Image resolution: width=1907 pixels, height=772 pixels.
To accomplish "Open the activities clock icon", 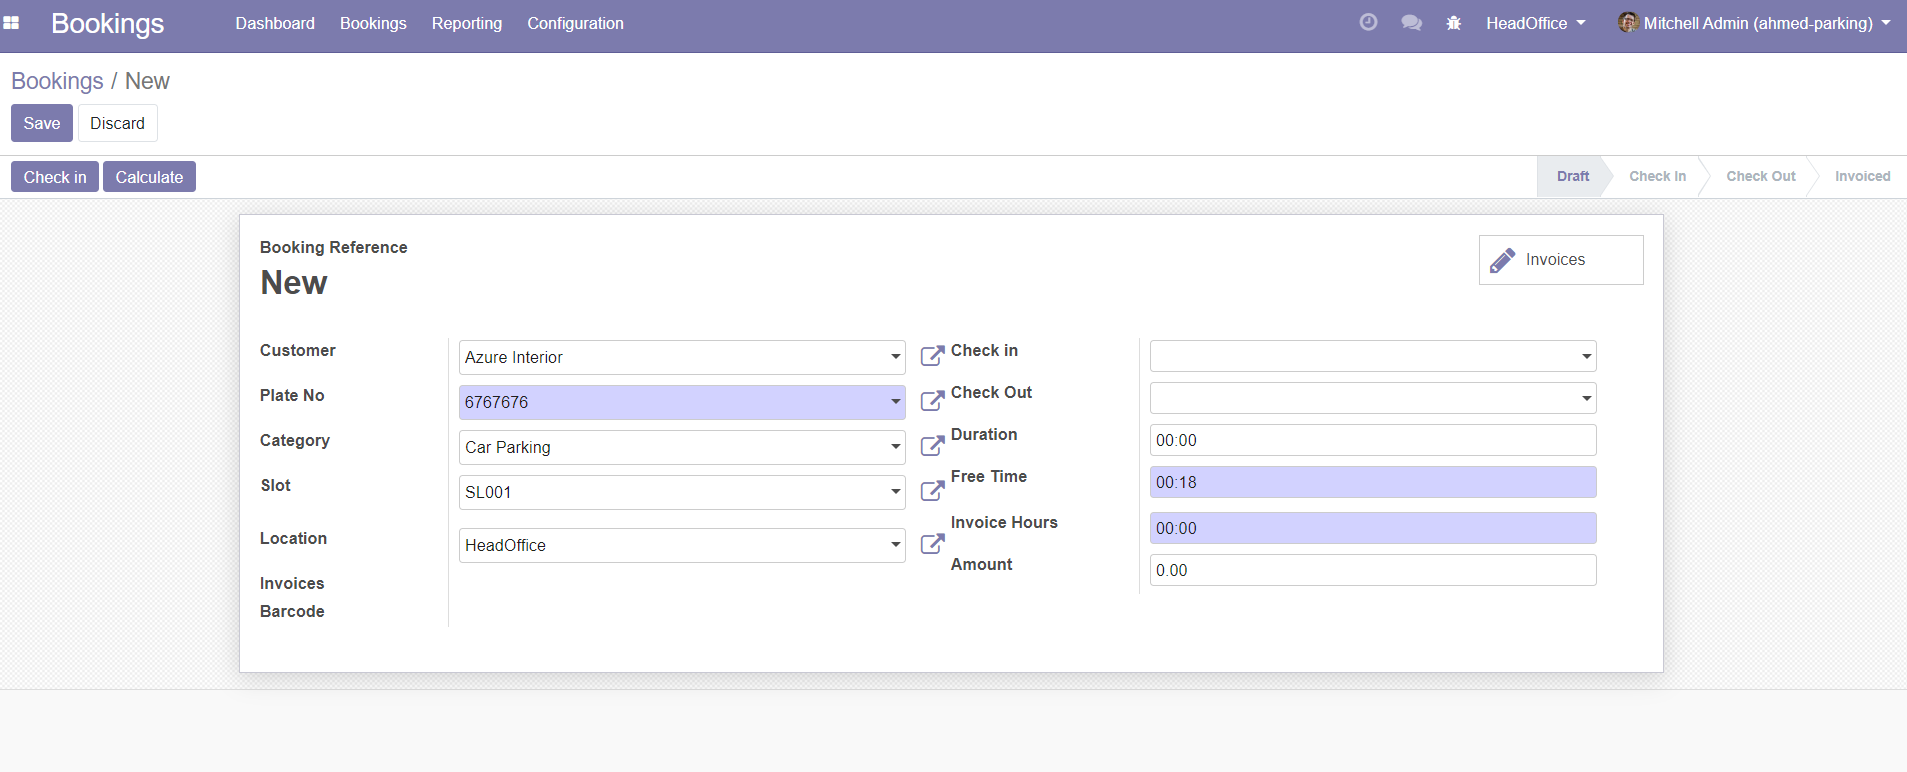I will click(x=1368, y=22).
